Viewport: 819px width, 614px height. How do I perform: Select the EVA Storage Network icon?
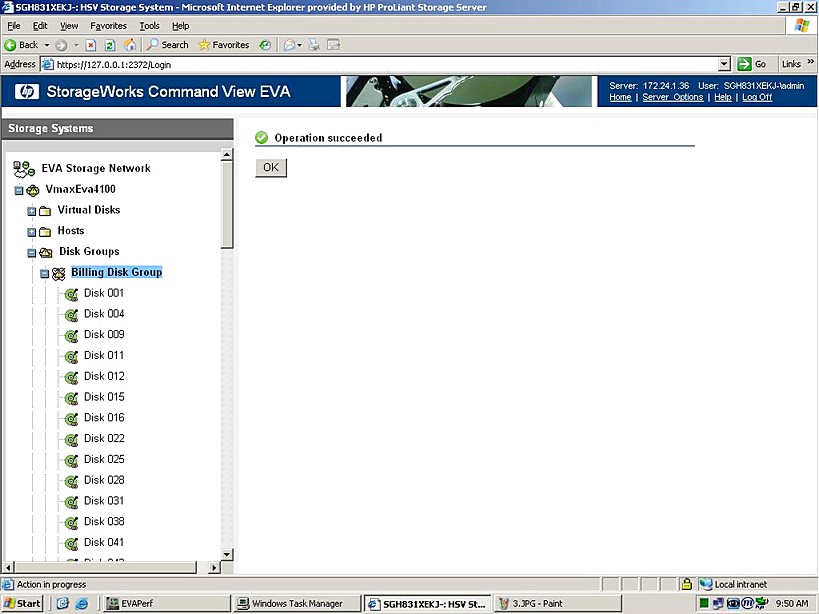pyautogui.click(x=24, y=169)
